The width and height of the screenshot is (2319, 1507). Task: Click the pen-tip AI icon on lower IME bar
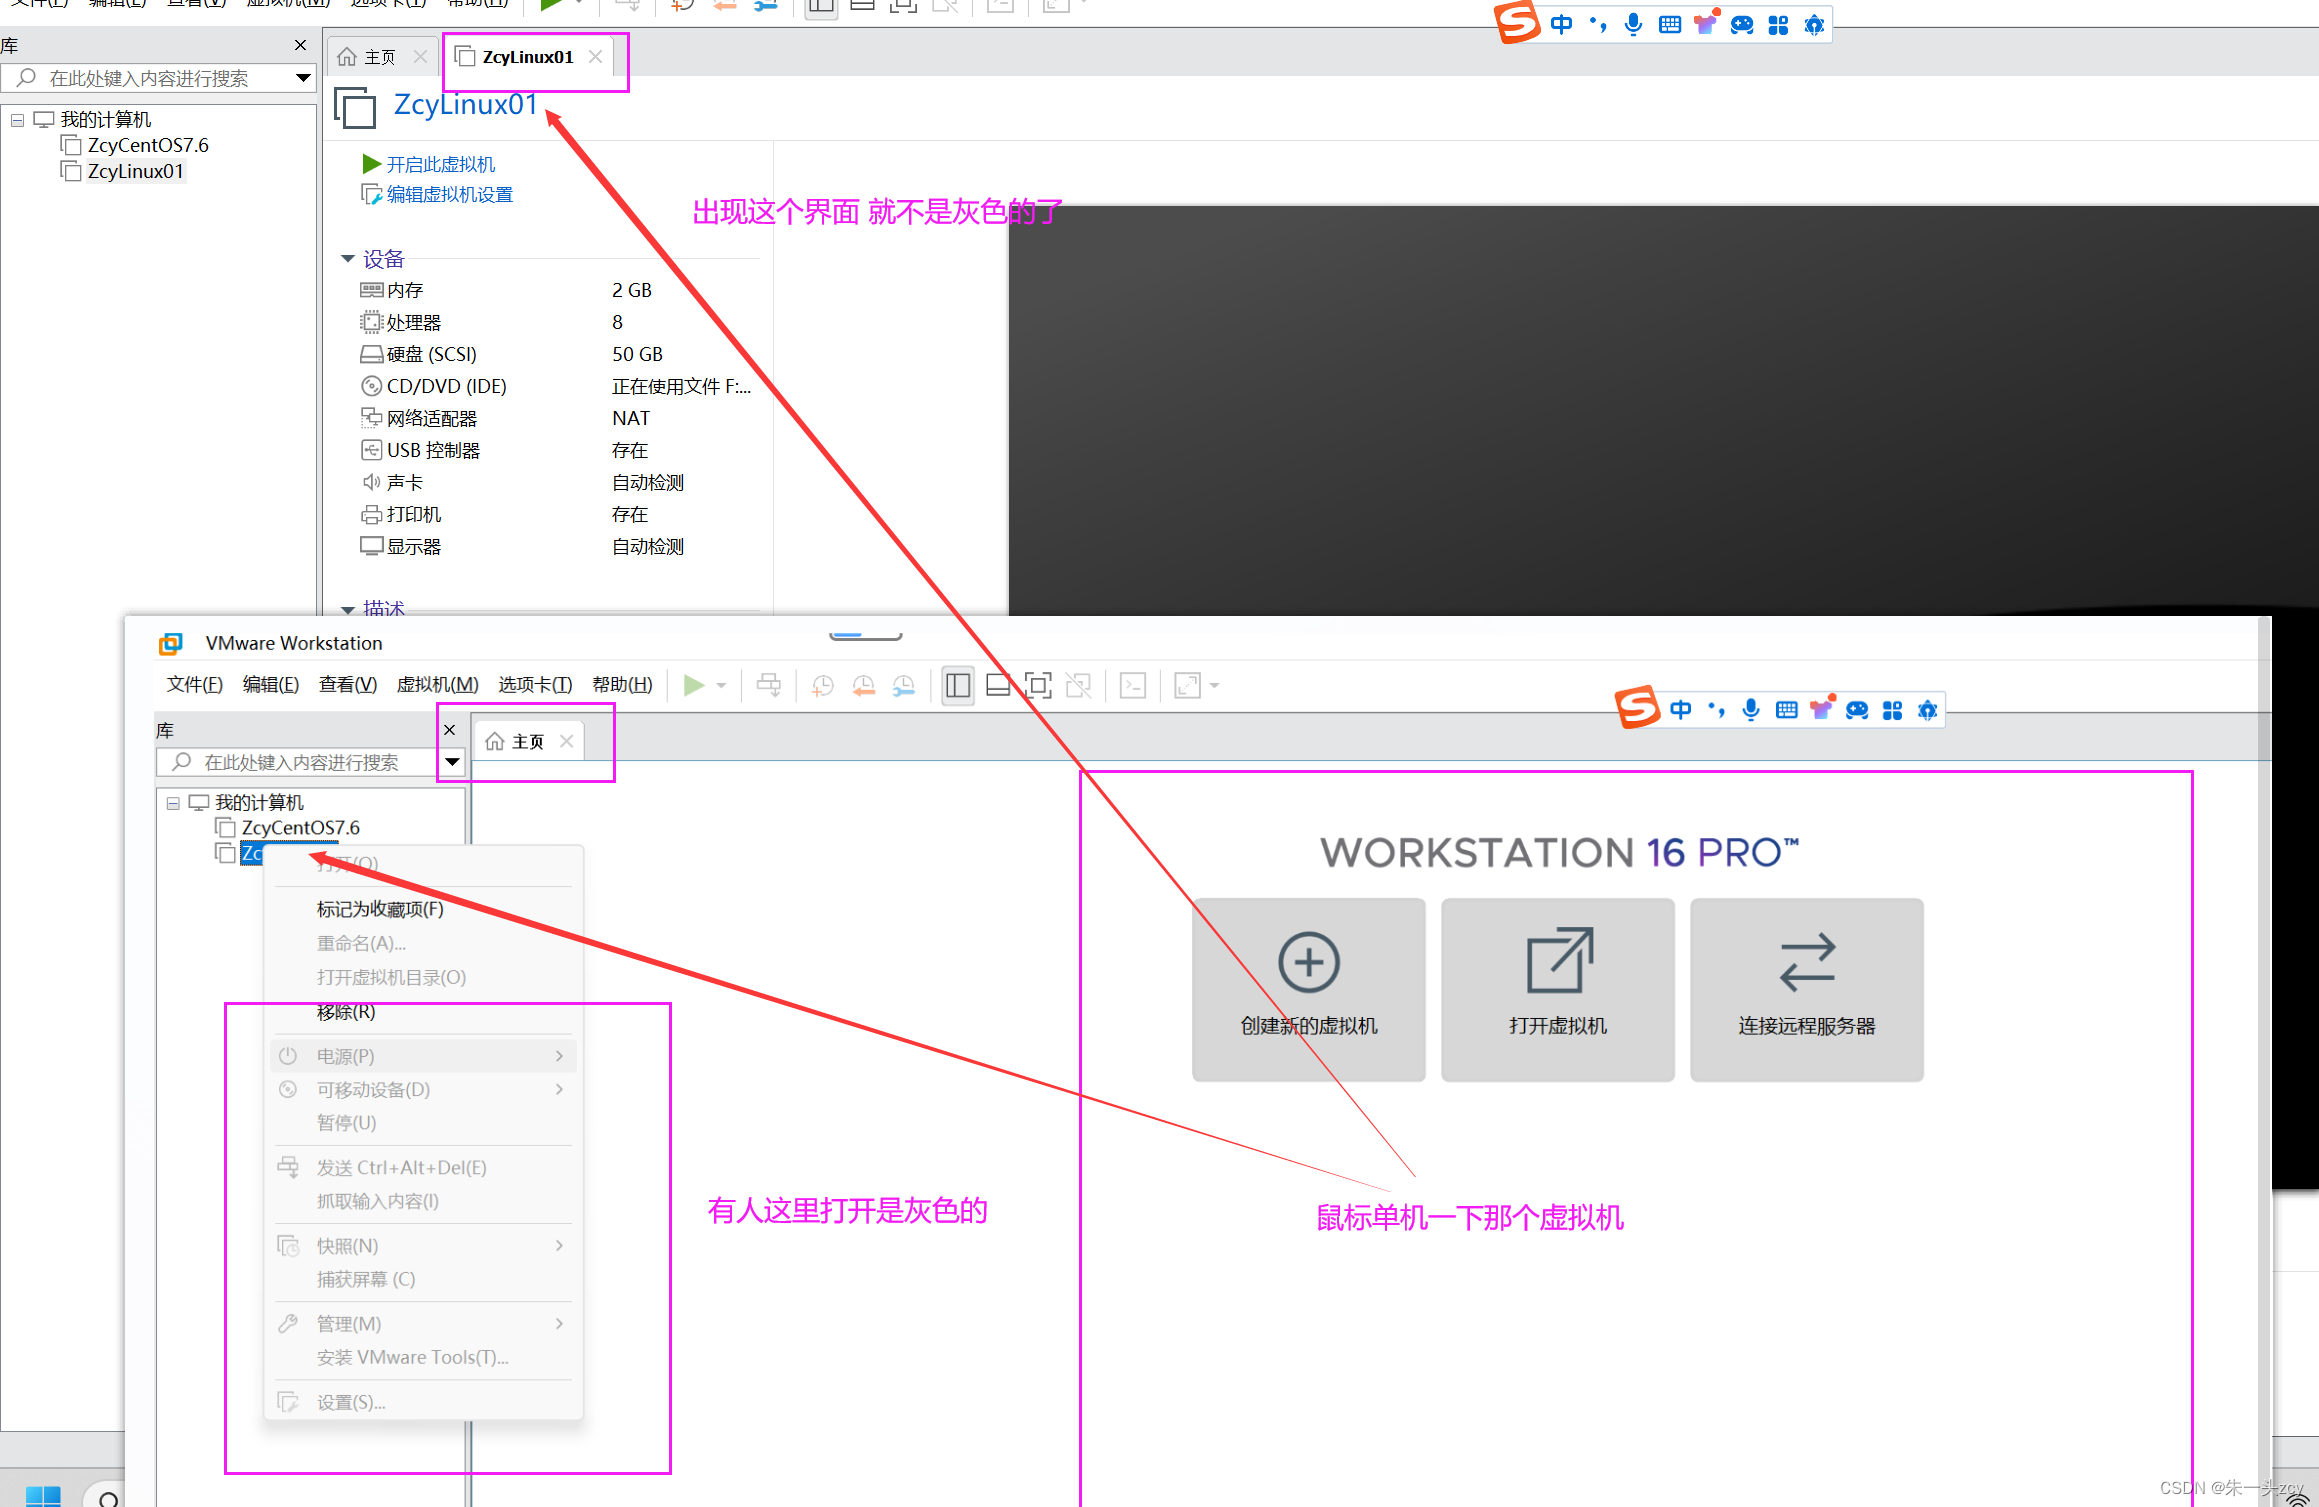(x=1928, y=710)
